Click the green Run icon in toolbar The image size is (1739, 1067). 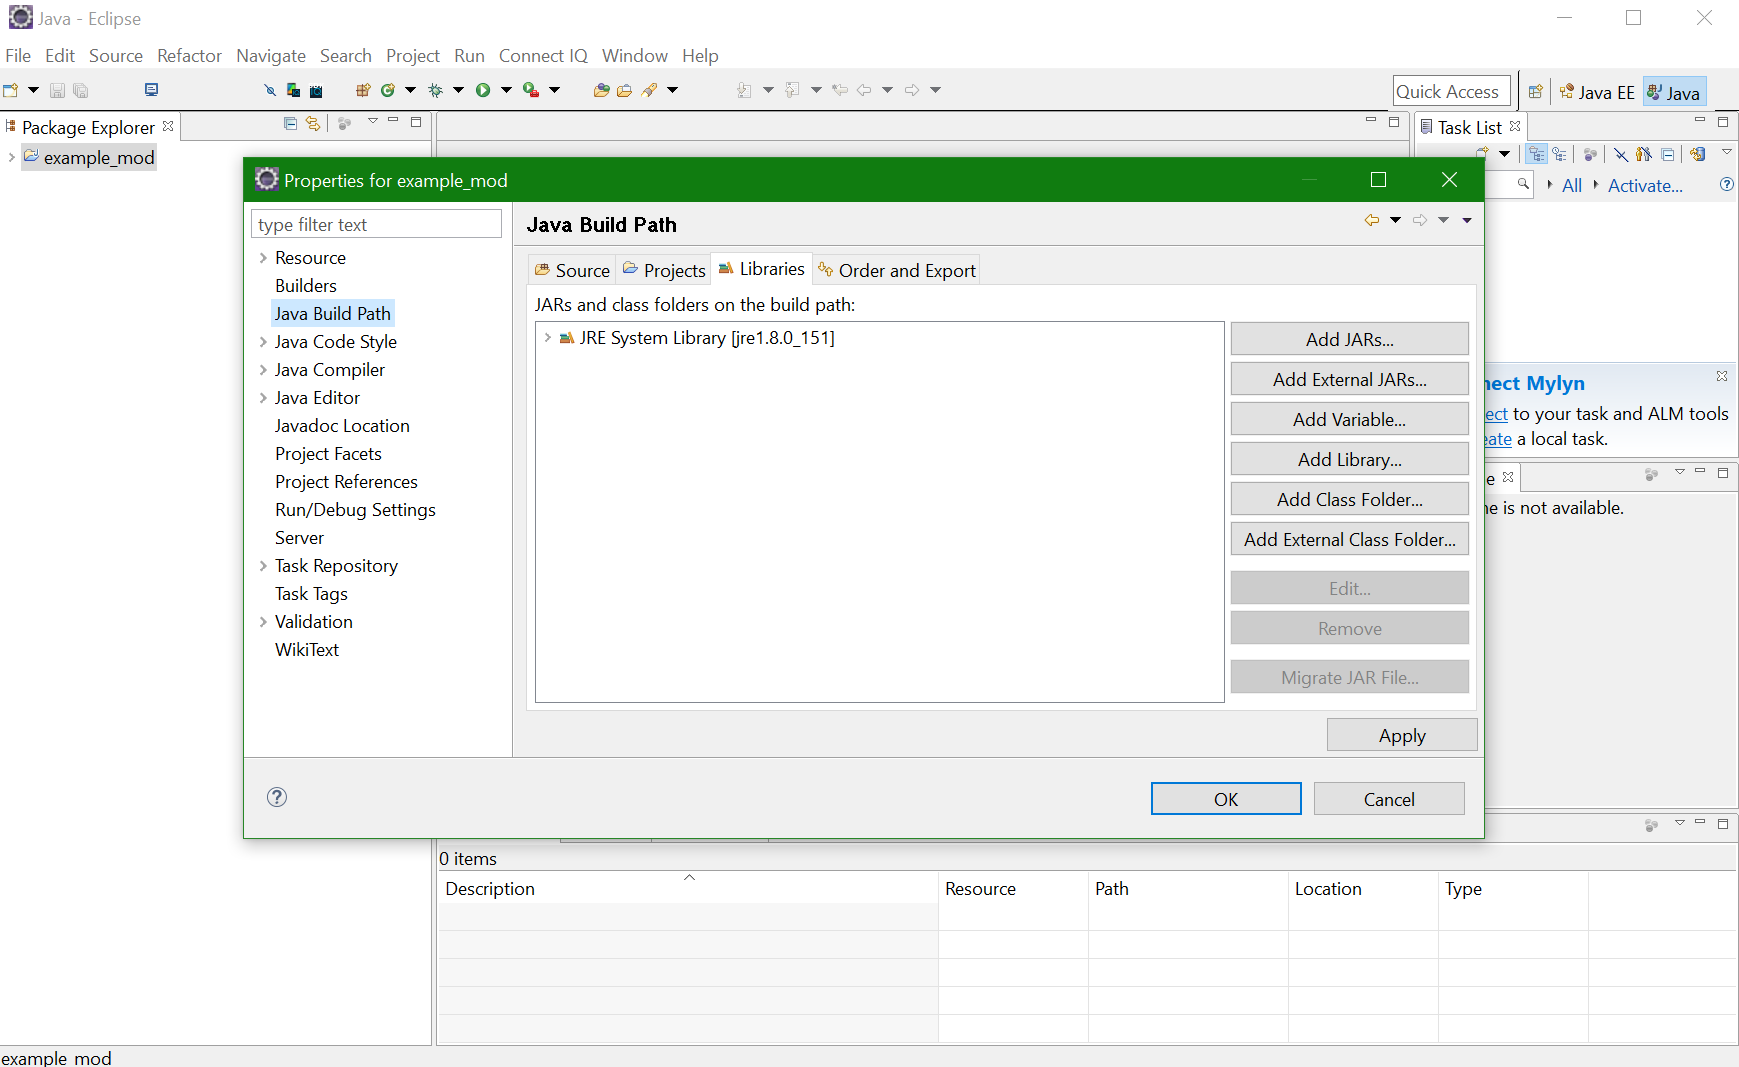[483, 90]
